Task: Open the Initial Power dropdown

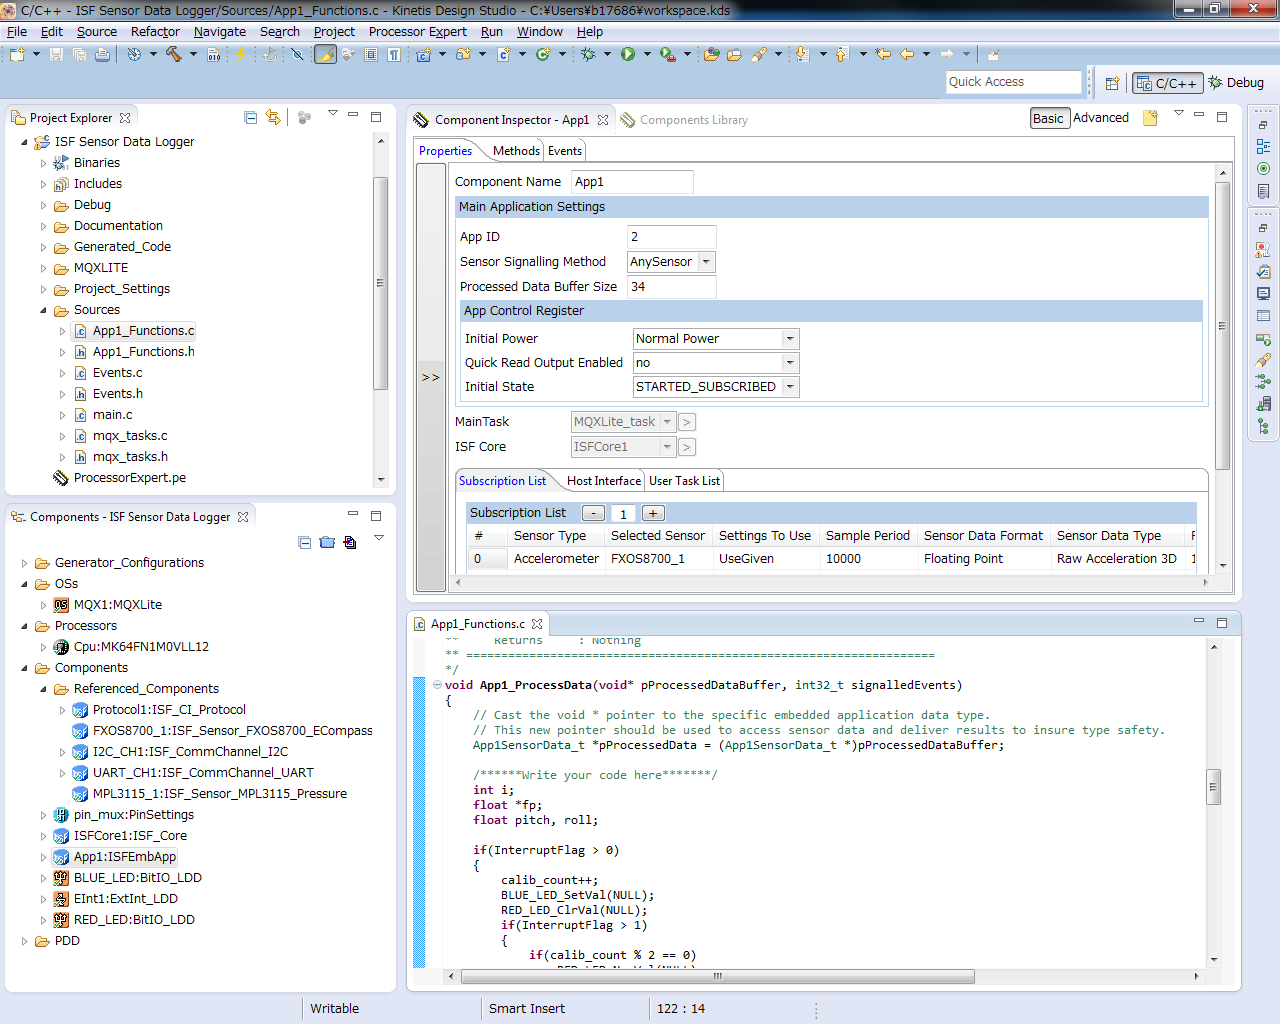Action: [790, 339]
